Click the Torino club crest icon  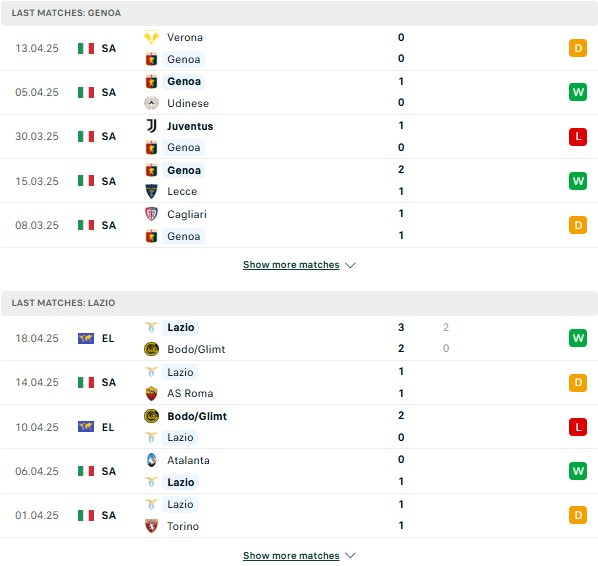click(x=151, y=526)
